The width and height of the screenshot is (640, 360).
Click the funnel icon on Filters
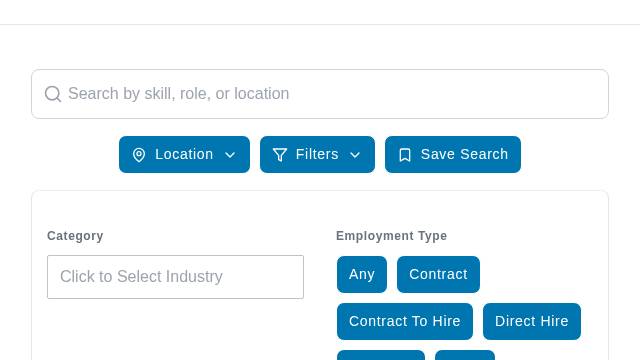280,155
